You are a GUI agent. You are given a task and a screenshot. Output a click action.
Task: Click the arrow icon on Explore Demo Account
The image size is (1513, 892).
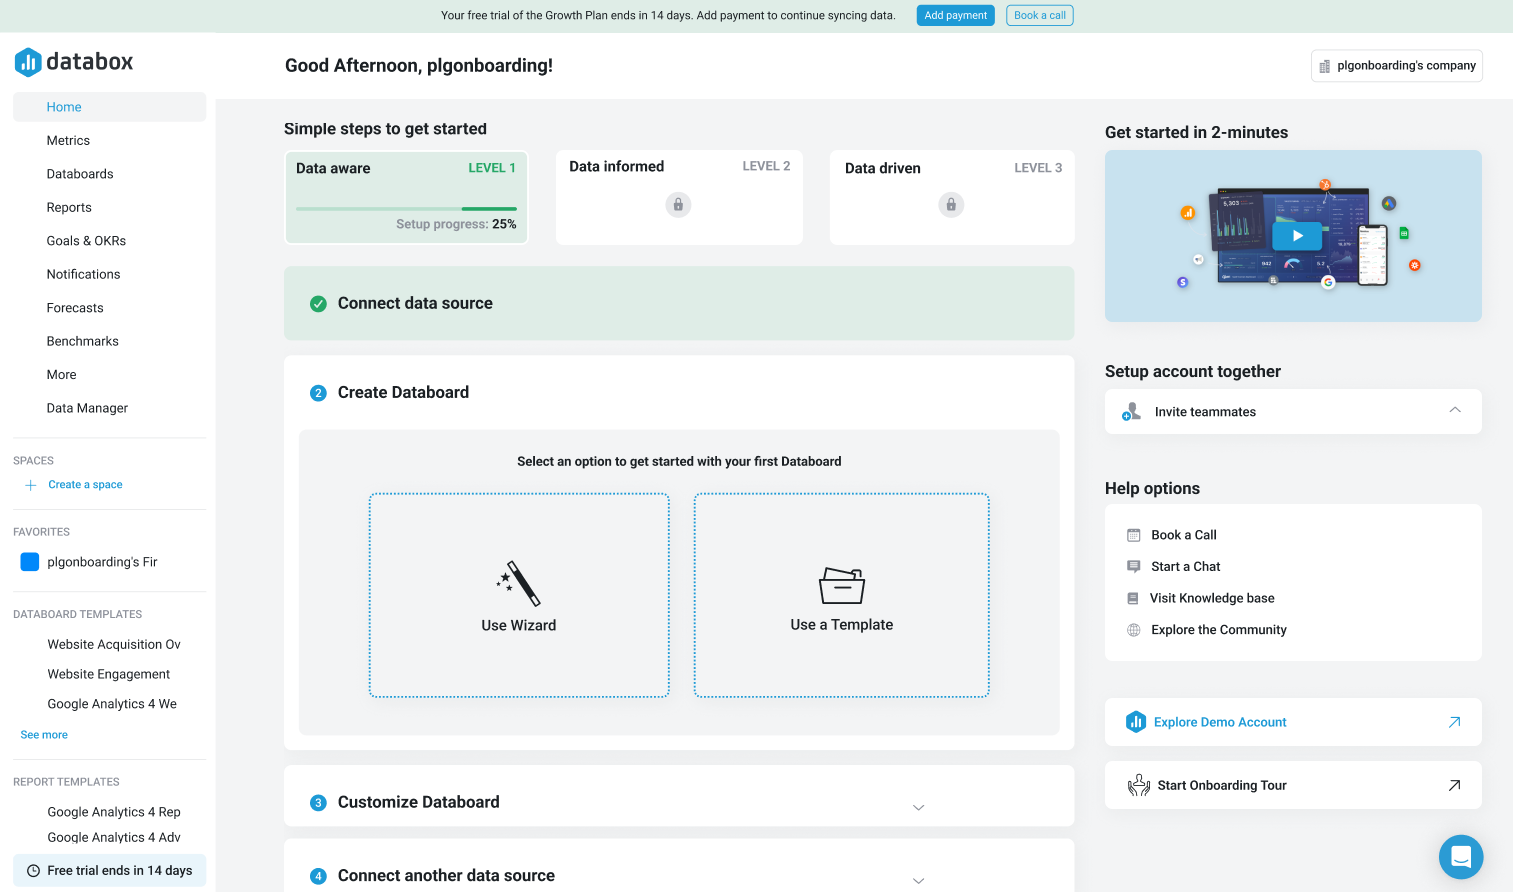pyautogui.click(x=1454, y=722)
